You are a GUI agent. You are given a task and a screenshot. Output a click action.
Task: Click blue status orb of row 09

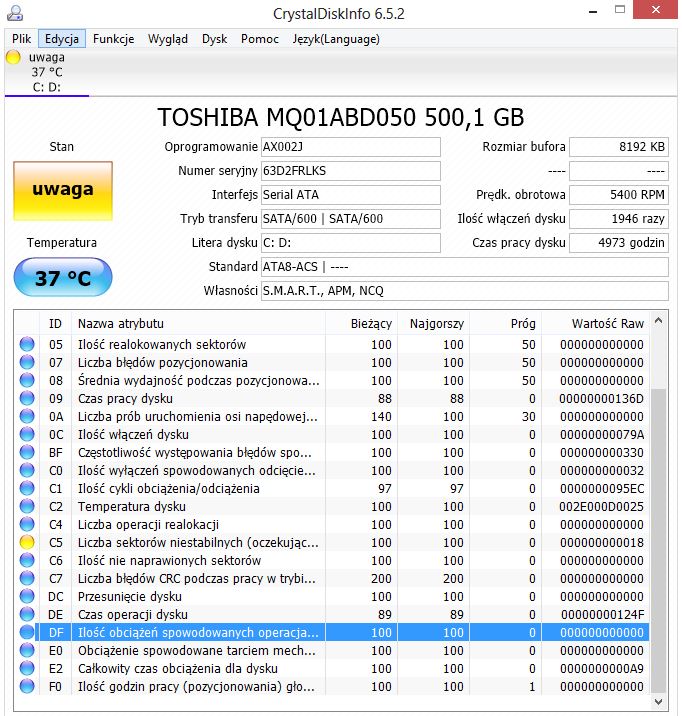pos(27,398)
